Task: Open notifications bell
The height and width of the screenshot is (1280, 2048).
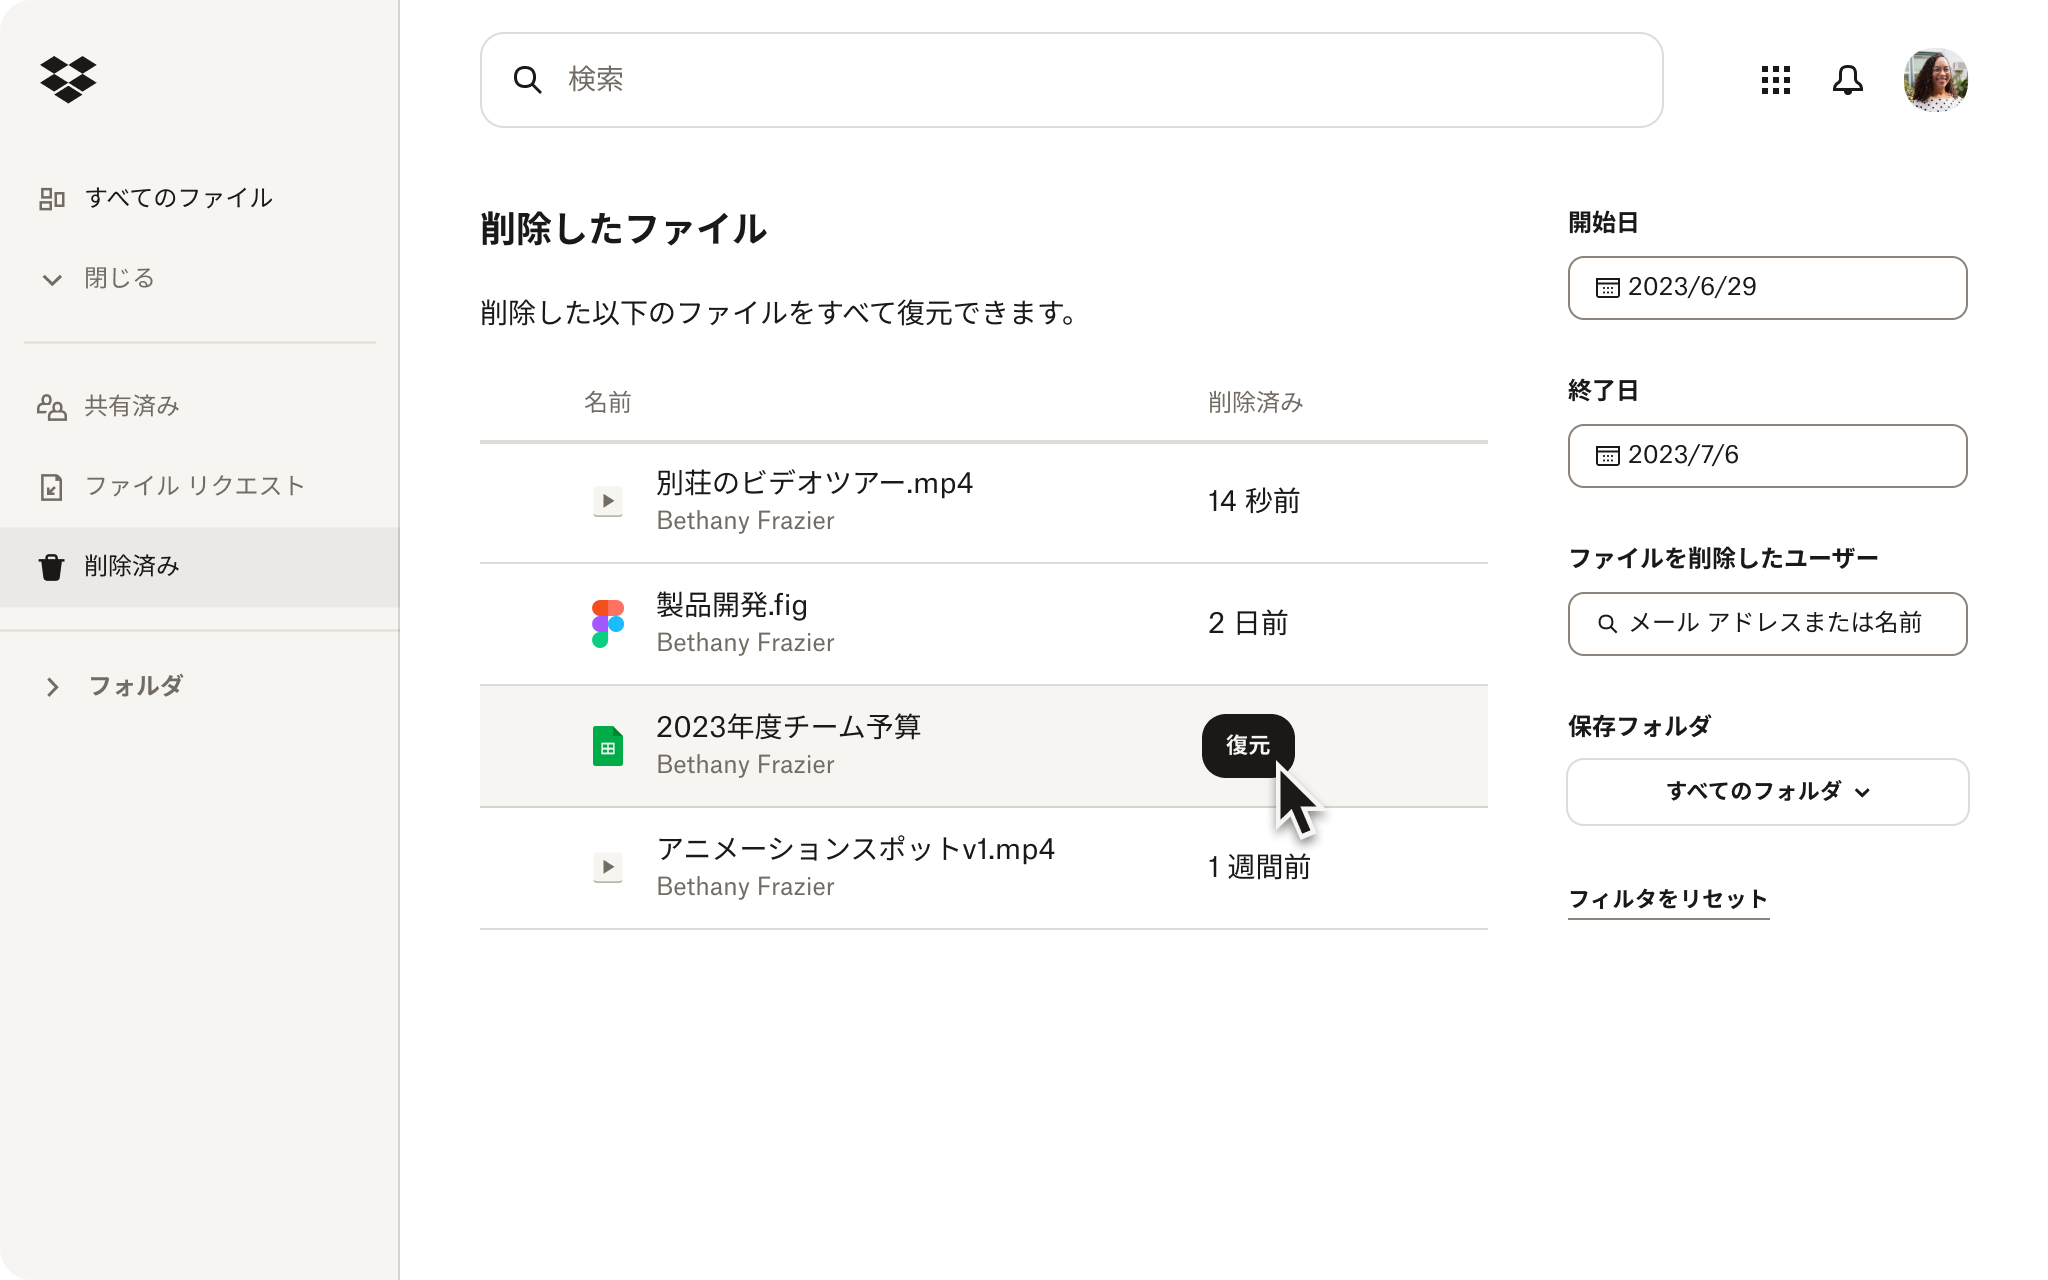Action: click(1847, 80)
